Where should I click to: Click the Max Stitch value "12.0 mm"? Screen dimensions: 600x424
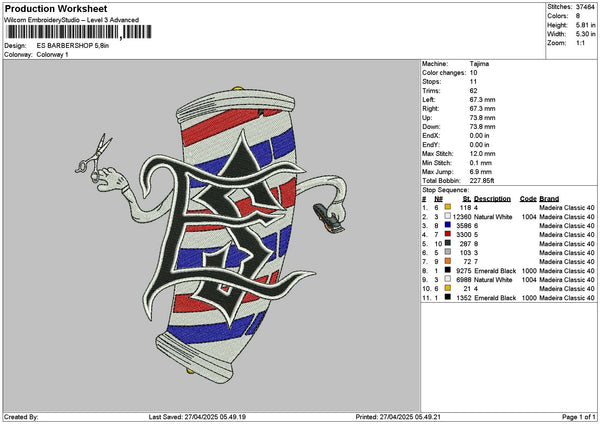(x=482, y=154)
